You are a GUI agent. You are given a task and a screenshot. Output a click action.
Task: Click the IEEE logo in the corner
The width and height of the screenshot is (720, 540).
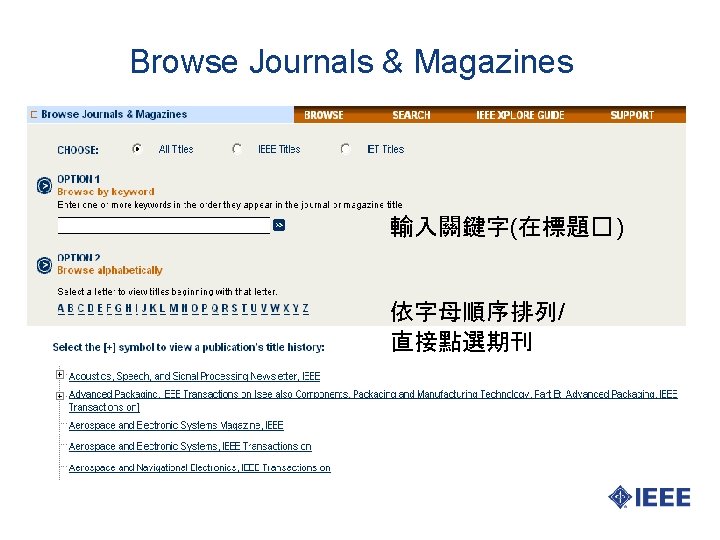pyautogui.click(x=649, y=497)
